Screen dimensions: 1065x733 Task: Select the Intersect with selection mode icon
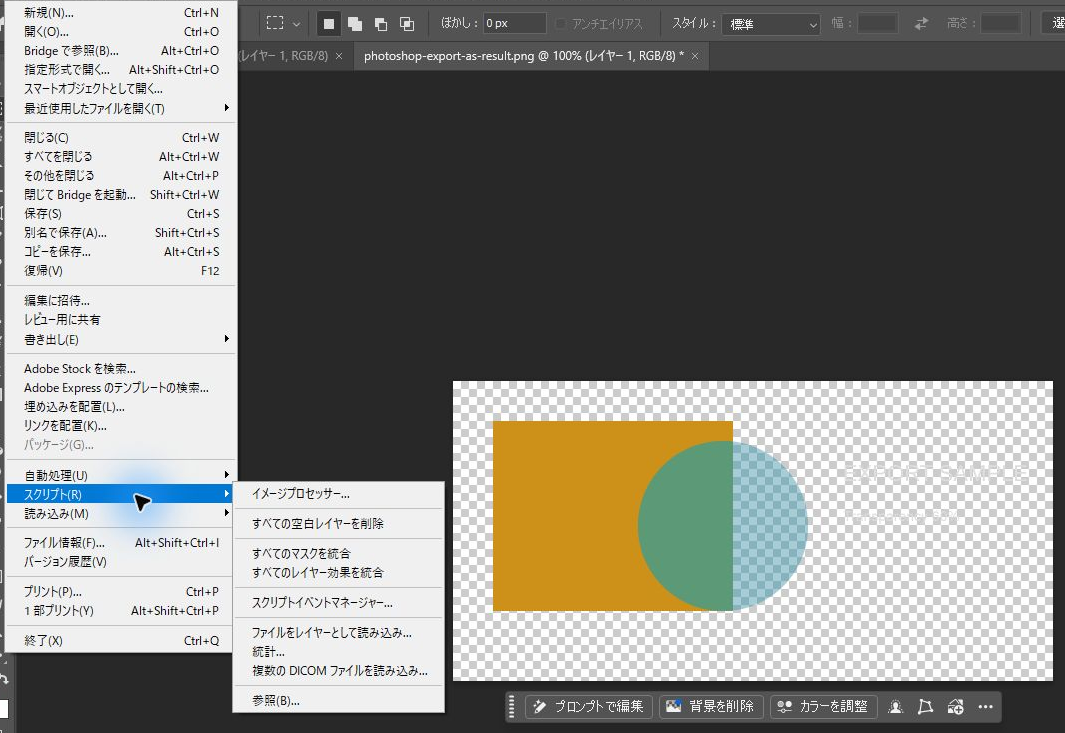click(x=407, y=24)
